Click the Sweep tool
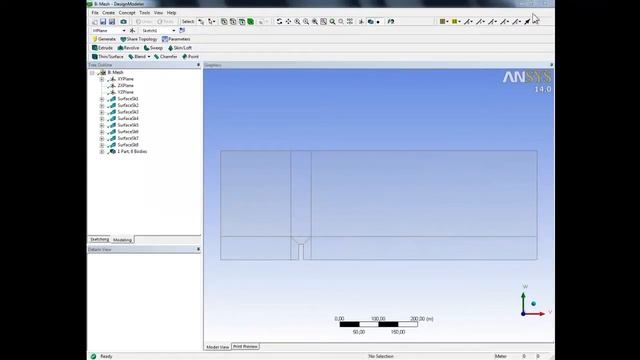 point(153,48)
